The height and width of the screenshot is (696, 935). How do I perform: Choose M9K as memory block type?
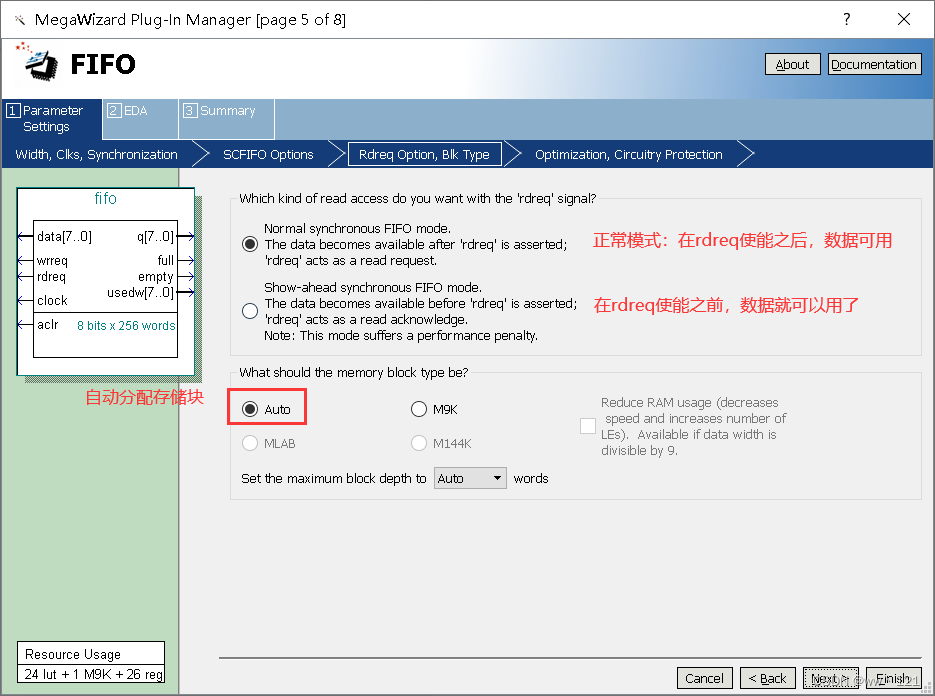click(418, 408)
